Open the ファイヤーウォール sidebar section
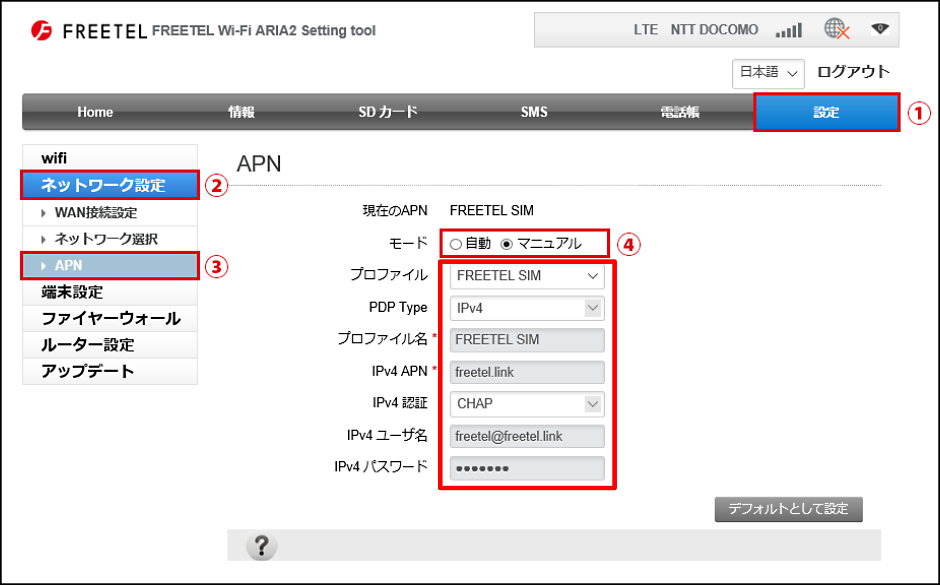 tap(110, 318)
